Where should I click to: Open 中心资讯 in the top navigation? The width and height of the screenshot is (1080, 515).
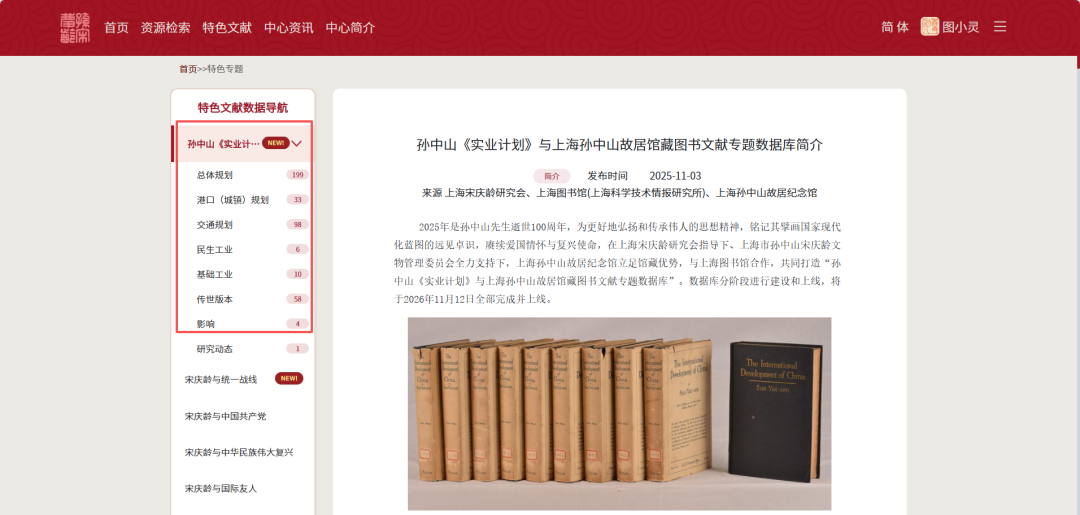289,28
